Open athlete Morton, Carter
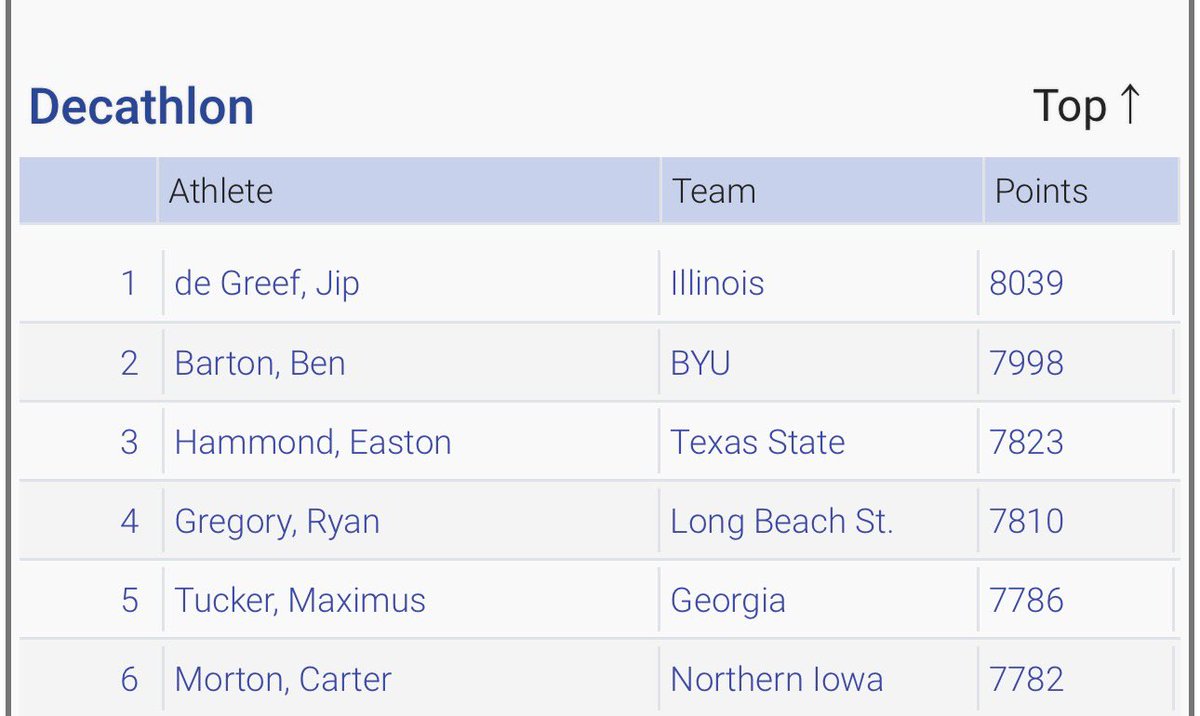Screen dimensions: 1200x716 (283, 680)
